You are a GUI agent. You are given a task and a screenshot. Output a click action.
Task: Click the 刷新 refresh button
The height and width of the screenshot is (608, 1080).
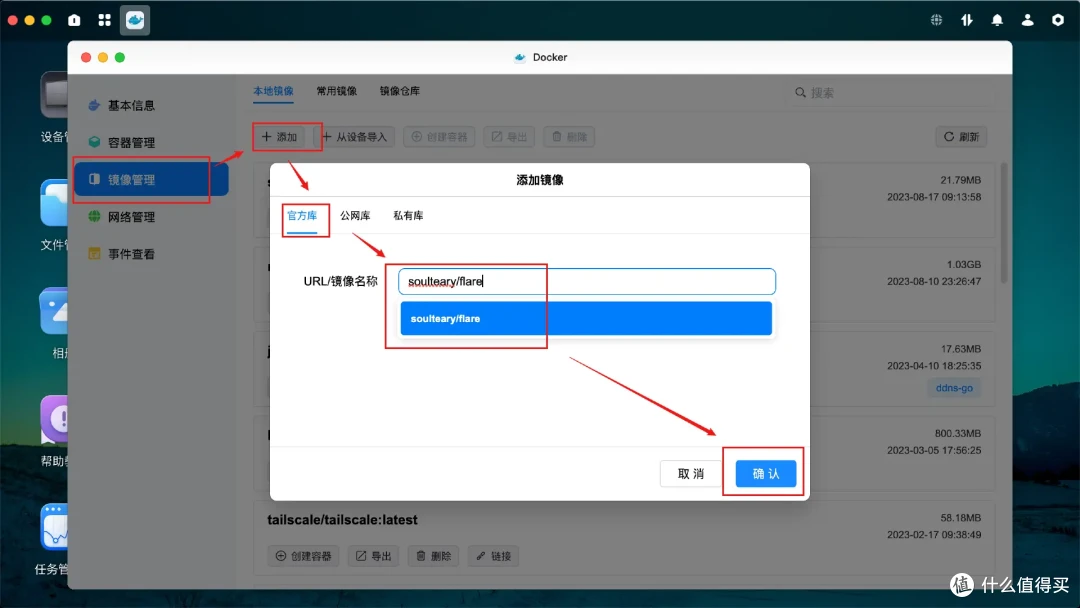click(x=961, y=136)
